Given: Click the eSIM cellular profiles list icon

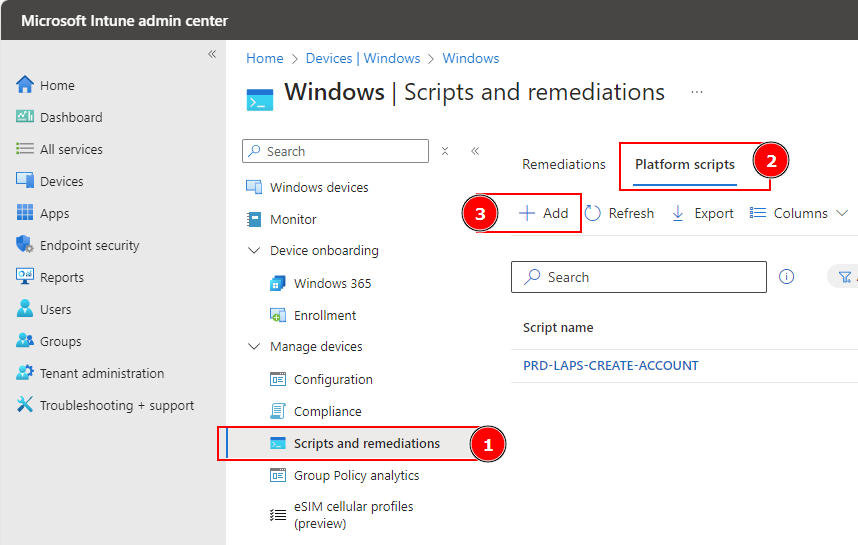Looking at the screenshot, I should click(277, 515).
